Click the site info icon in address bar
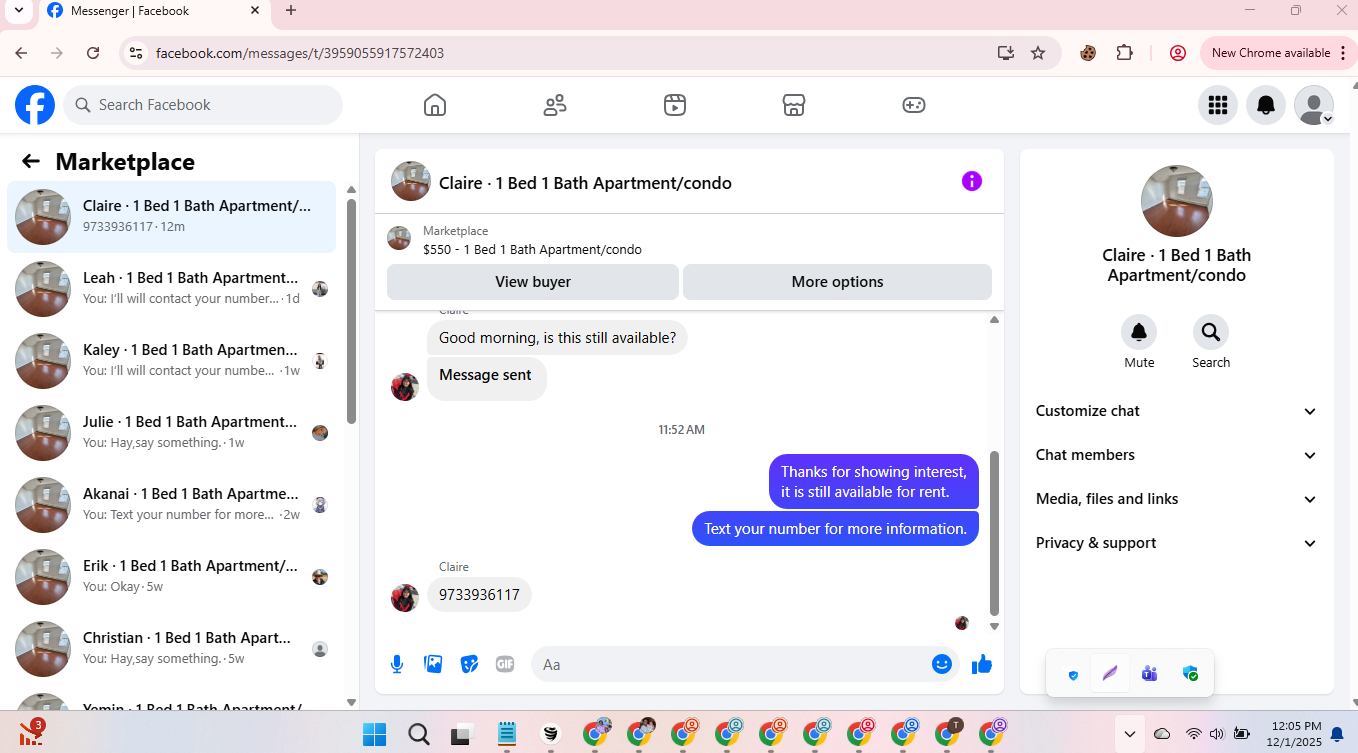1358x753 pixels. (x=137, y=53)
